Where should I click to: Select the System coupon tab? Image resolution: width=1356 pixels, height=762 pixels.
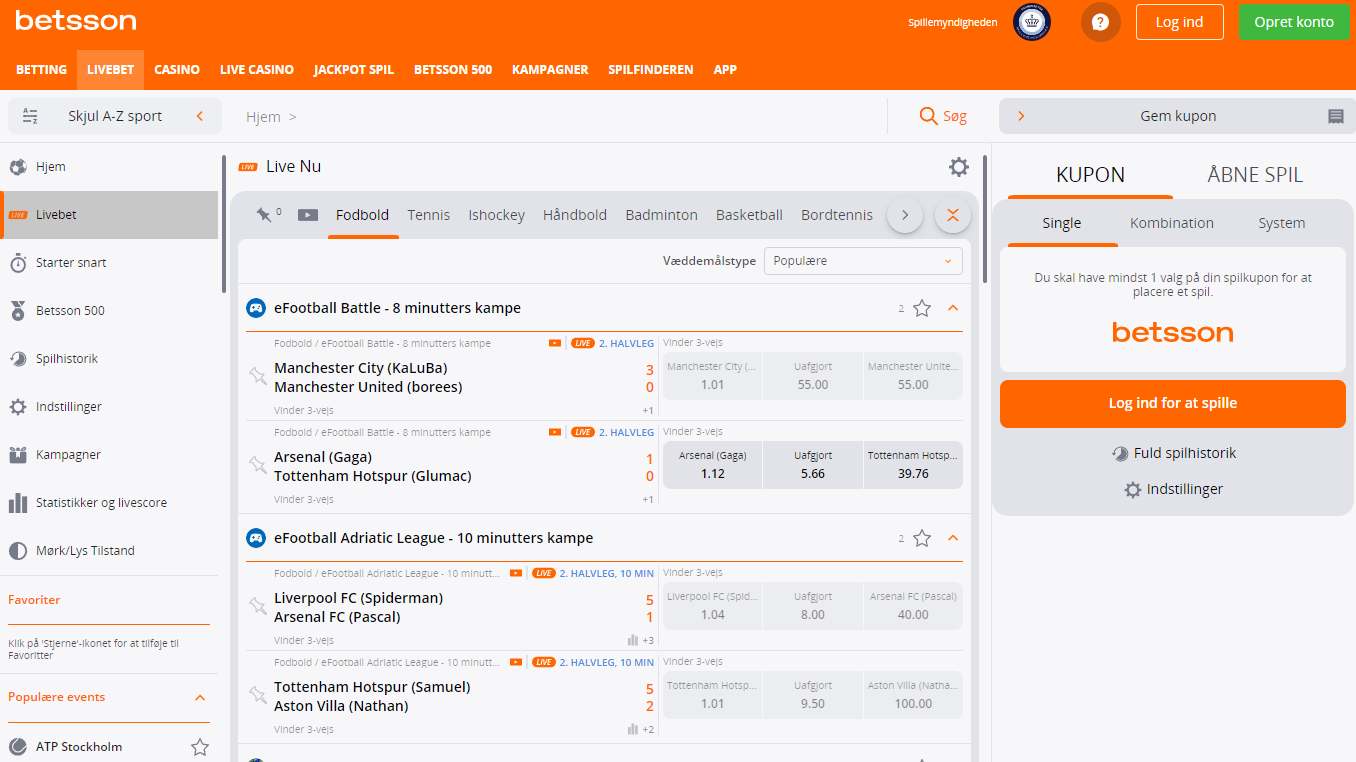pos(1282,223)
